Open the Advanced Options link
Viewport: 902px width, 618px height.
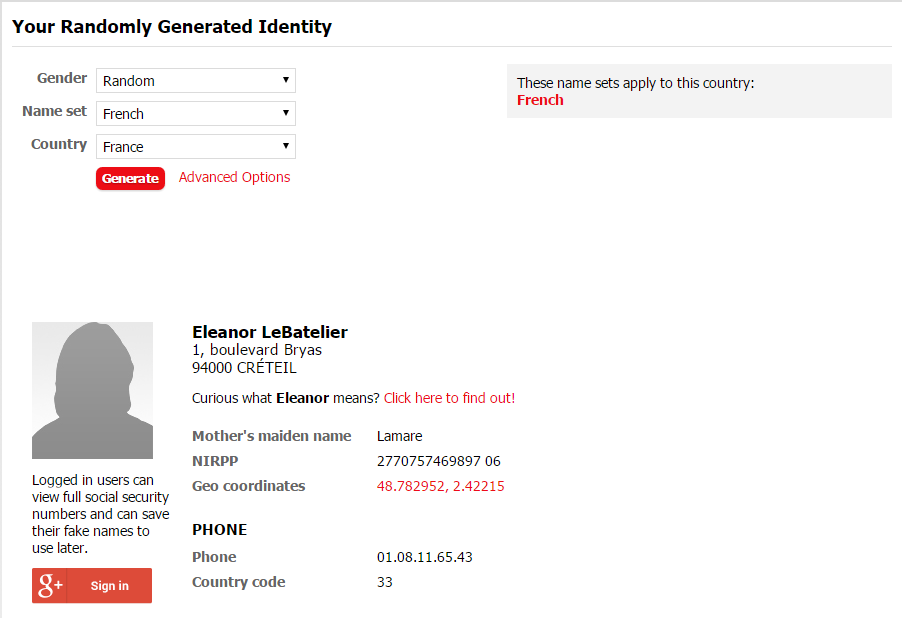[x=234, y=177]
